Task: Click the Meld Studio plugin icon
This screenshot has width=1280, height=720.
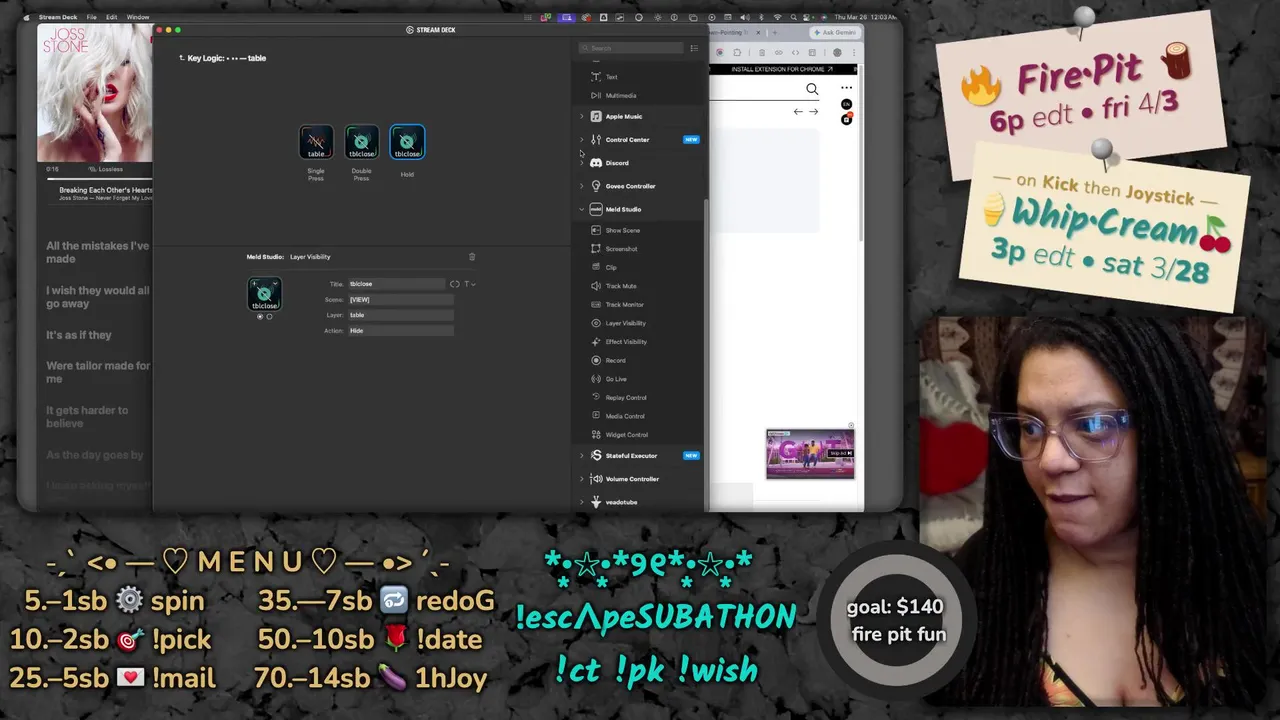Action: click(x=596, y=209)
